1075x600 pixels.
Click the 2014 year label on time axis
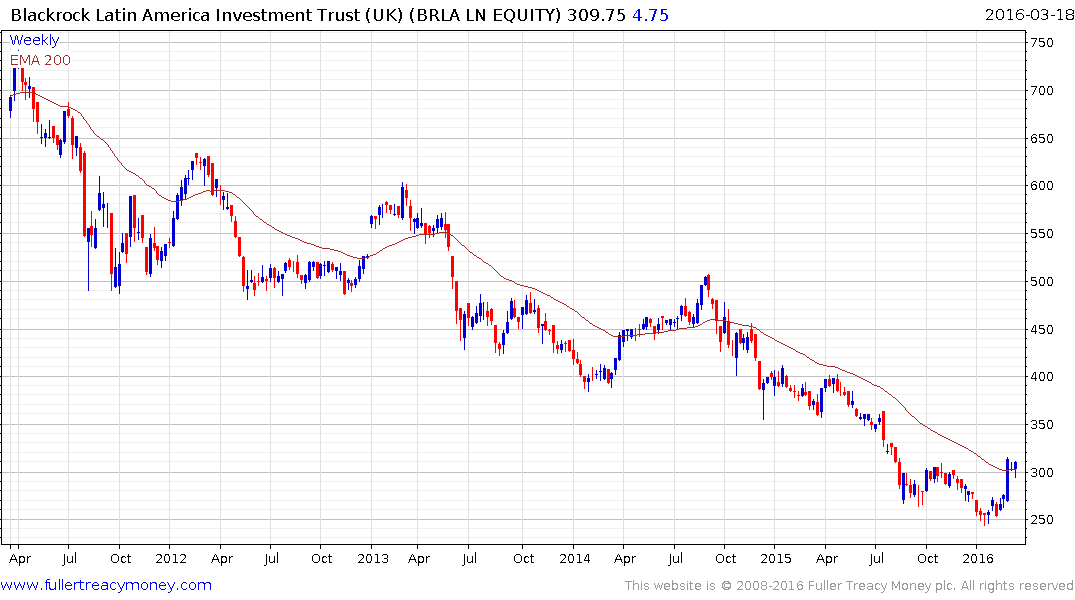pos(575,558)
